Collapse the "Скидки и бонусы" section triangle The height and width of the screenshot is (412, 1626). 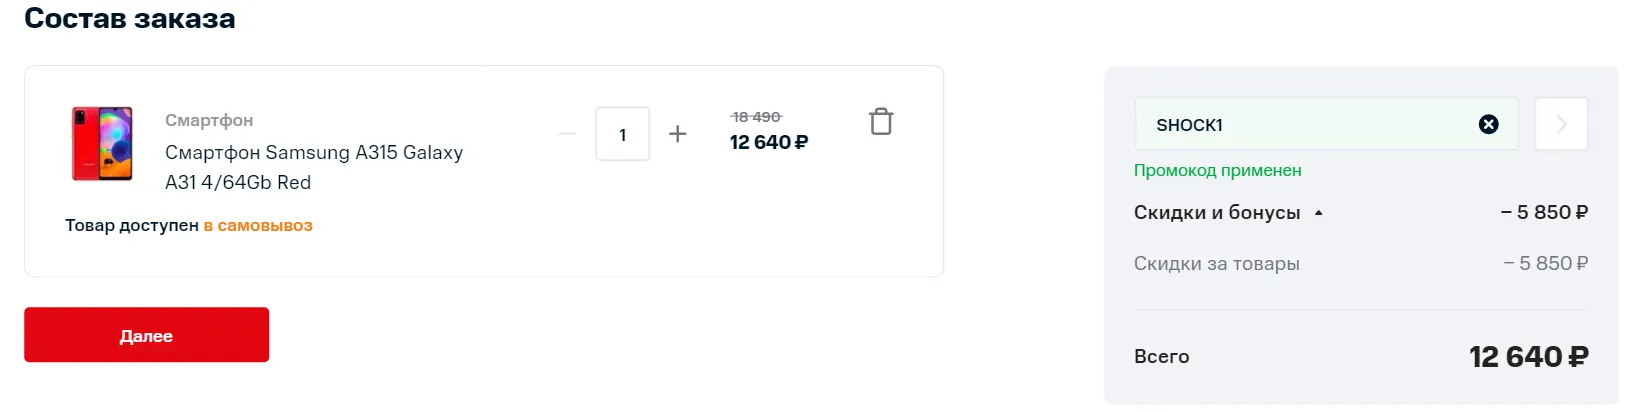tap(1318, 213)
